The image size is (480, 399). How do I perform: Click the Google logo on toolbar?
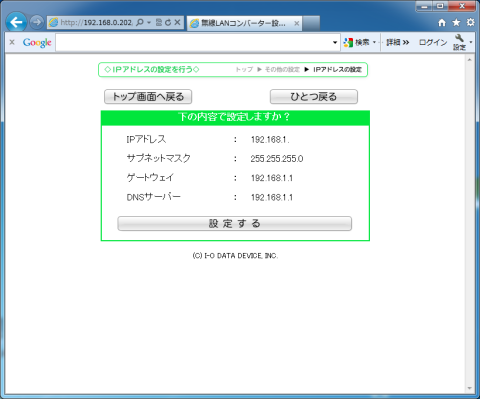tap(37, 42)
